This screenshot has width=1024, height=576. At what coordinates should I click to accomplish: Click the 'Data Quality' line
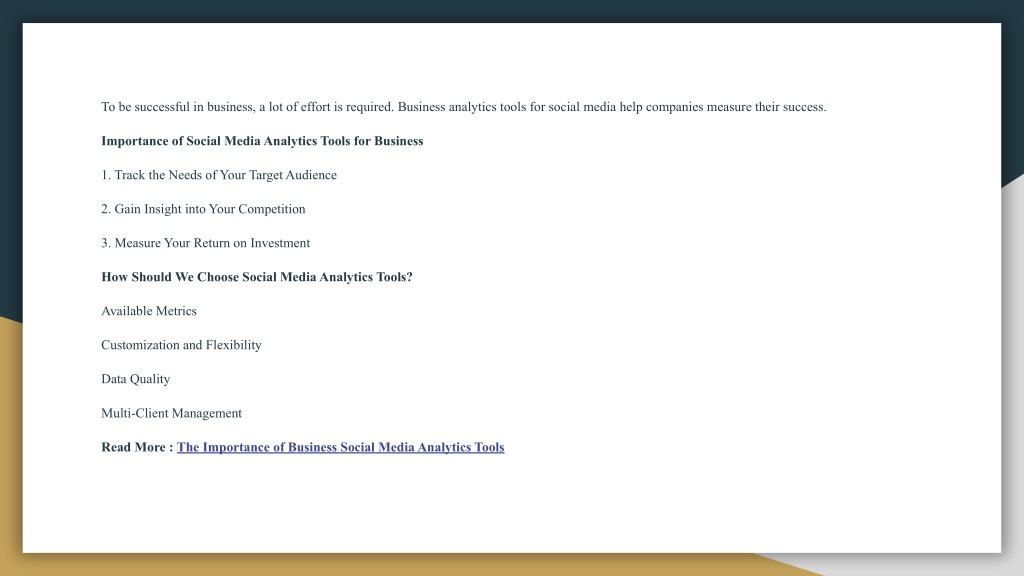[135, 379]
